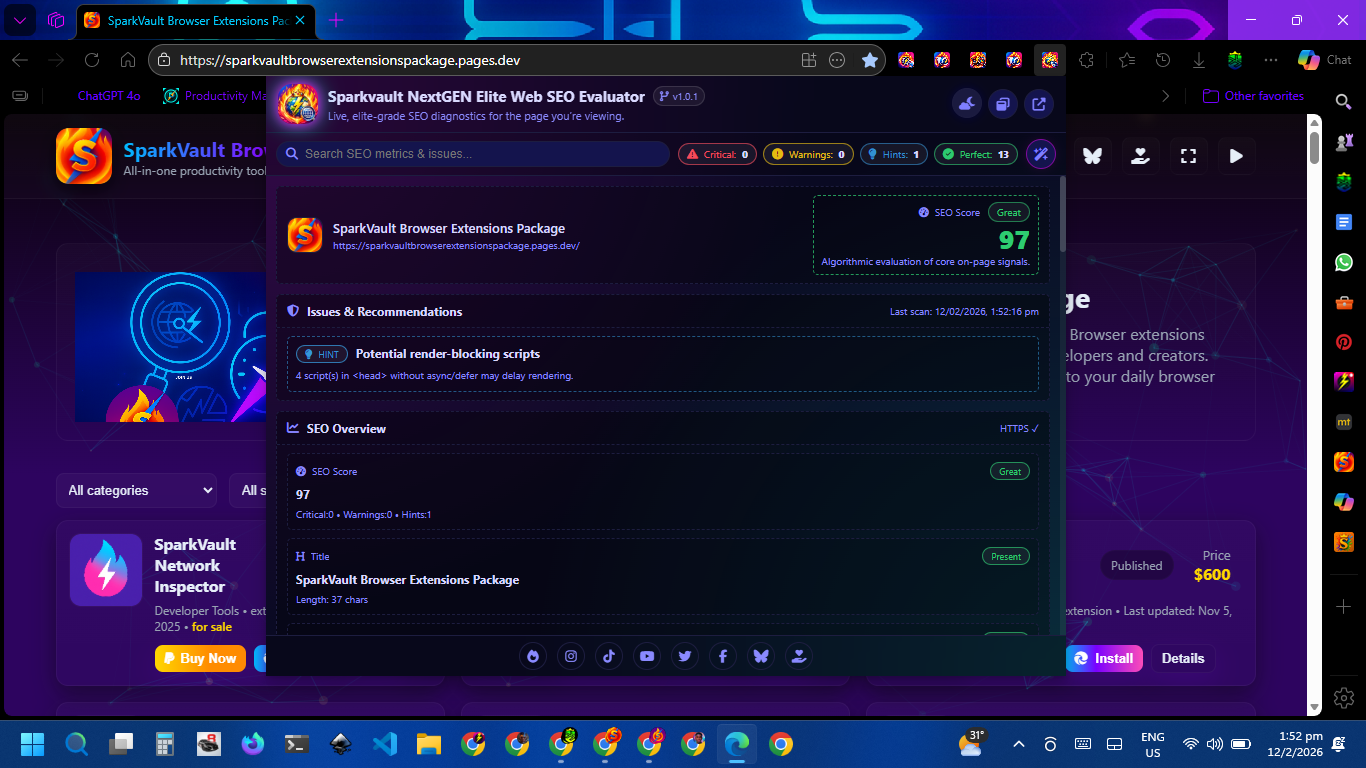Expand the All categories dropdown
Screen dimensions: 1366x768
(x=137, y=490)
